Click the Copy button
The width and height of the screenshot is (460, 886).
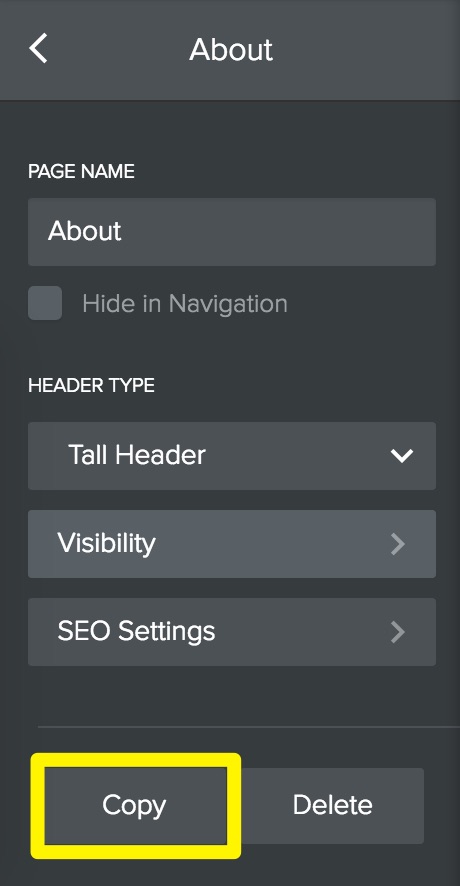tap(136, 805)
